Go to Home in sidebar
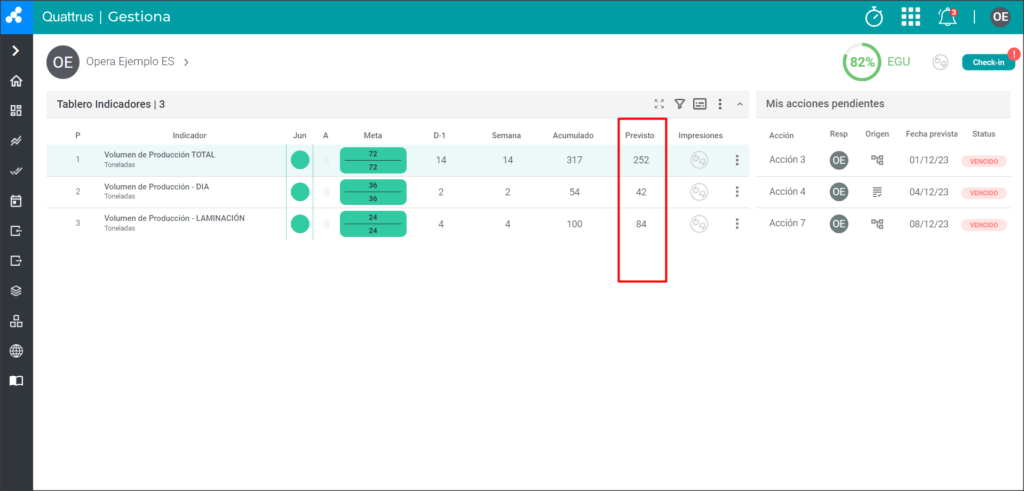This screenshot has height=491, width=1024. [x=16, y=81]
